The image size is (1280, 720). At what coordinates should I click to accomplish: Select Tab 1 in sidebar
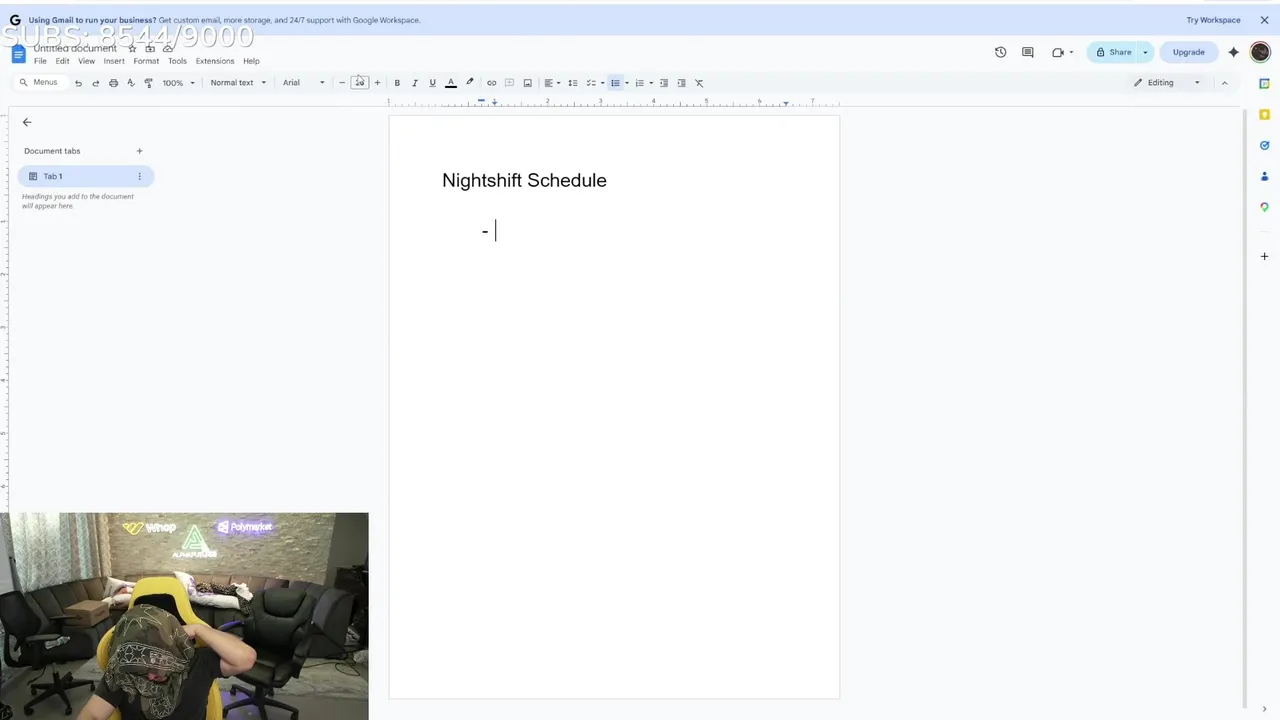pyautogui.click(x=85, y=176)
